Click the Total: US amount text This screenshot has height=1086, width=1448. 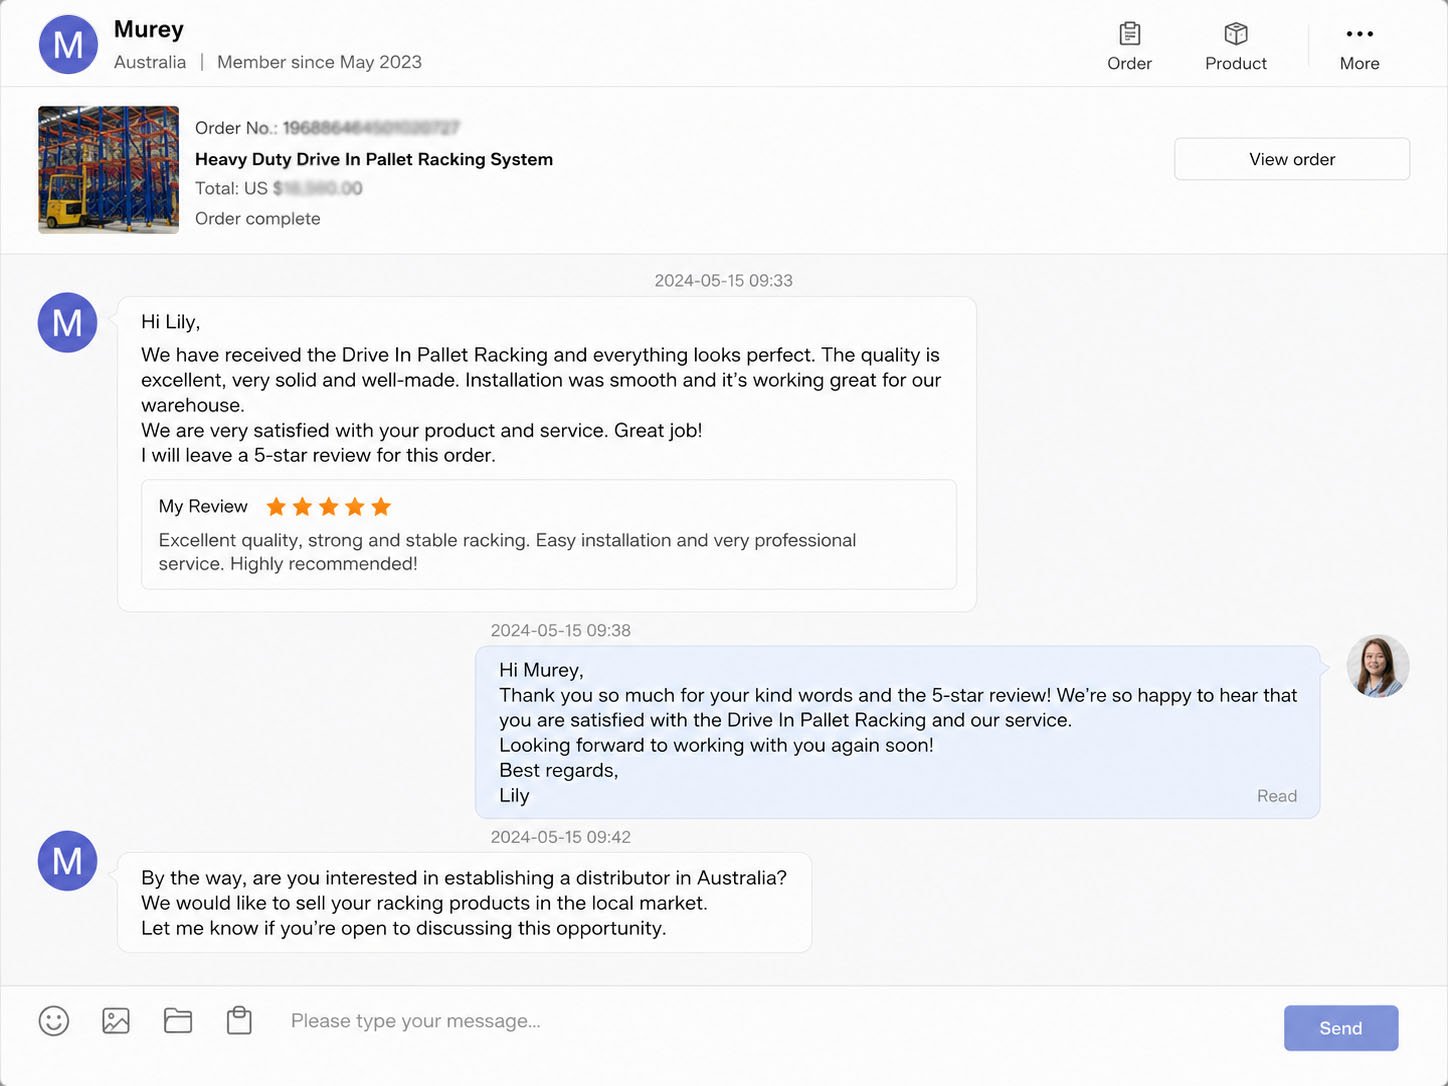point(278,188)
